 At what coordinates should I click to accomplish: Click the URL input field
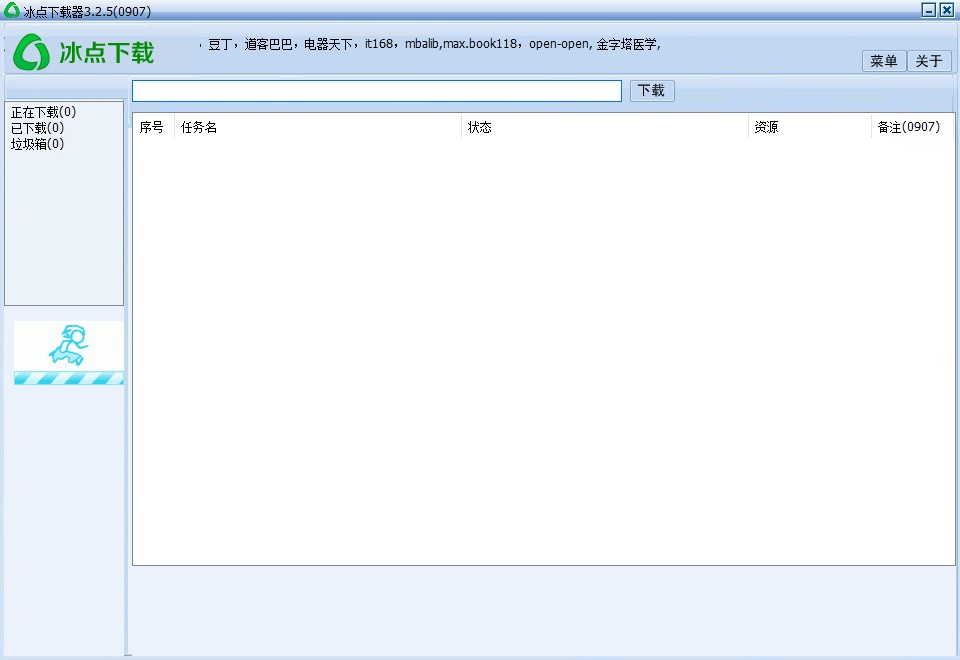pos(375,90)
